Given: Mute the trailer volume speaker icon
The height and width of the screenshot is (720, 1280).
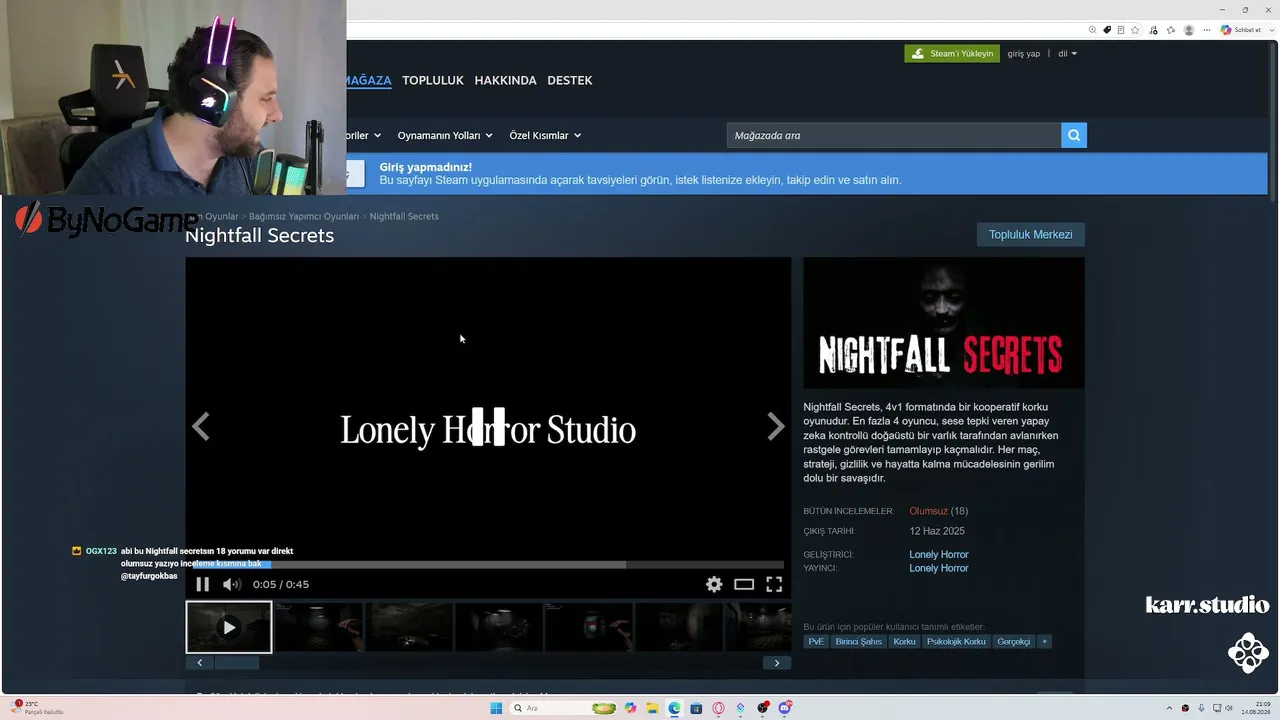Looking at the screenshot, I should pyautogui.click(x=231, y=584).
